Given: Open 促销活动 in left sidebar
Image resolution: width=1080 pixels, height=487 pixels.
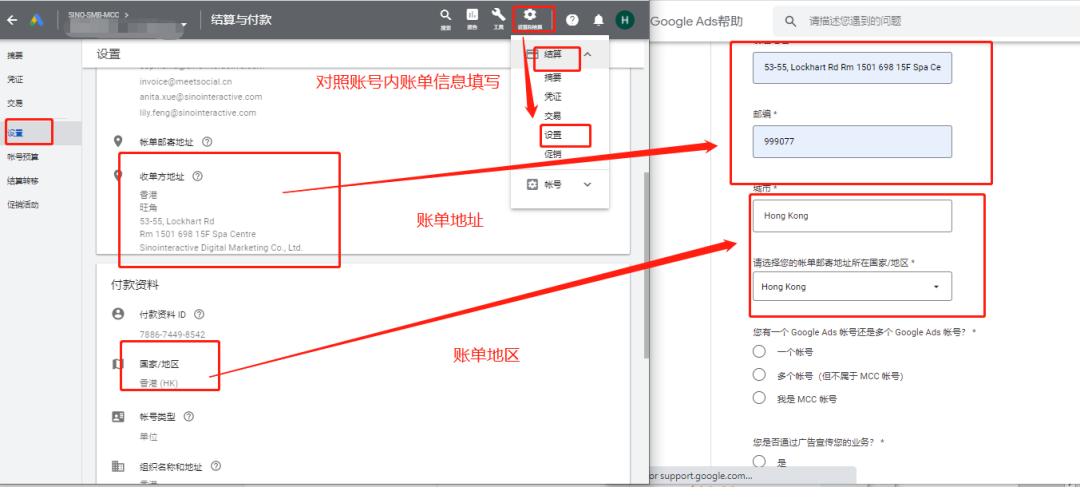Looking at the screenshot, I should point(23,205).
